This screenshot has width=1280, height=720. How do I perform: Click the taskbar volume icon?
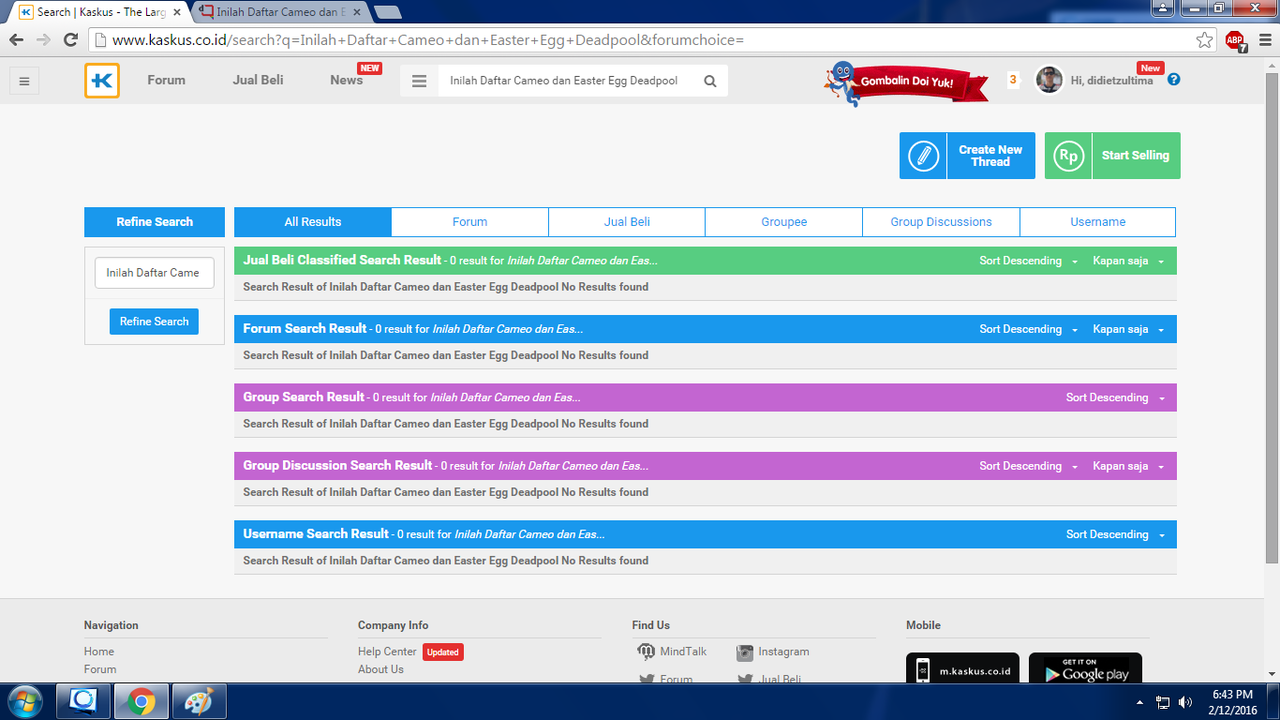1186,702
